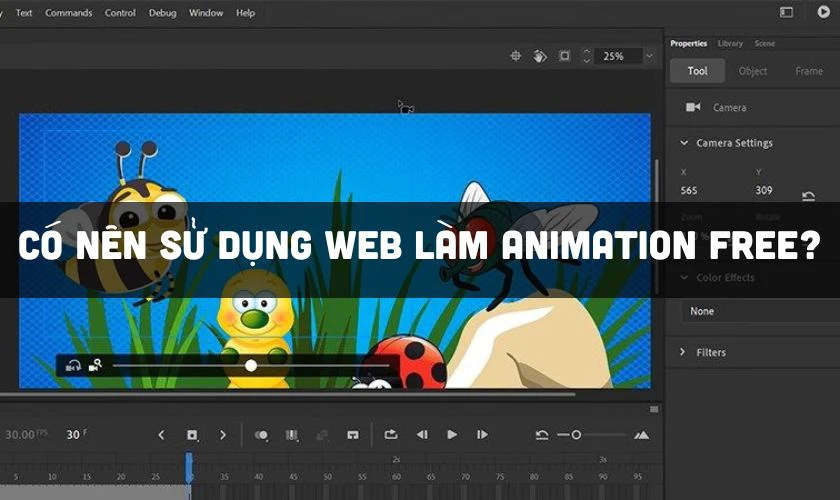Click the camera zoom slider handle on stage
Screen dimensions: 840x500
click(x=251, y=366)
